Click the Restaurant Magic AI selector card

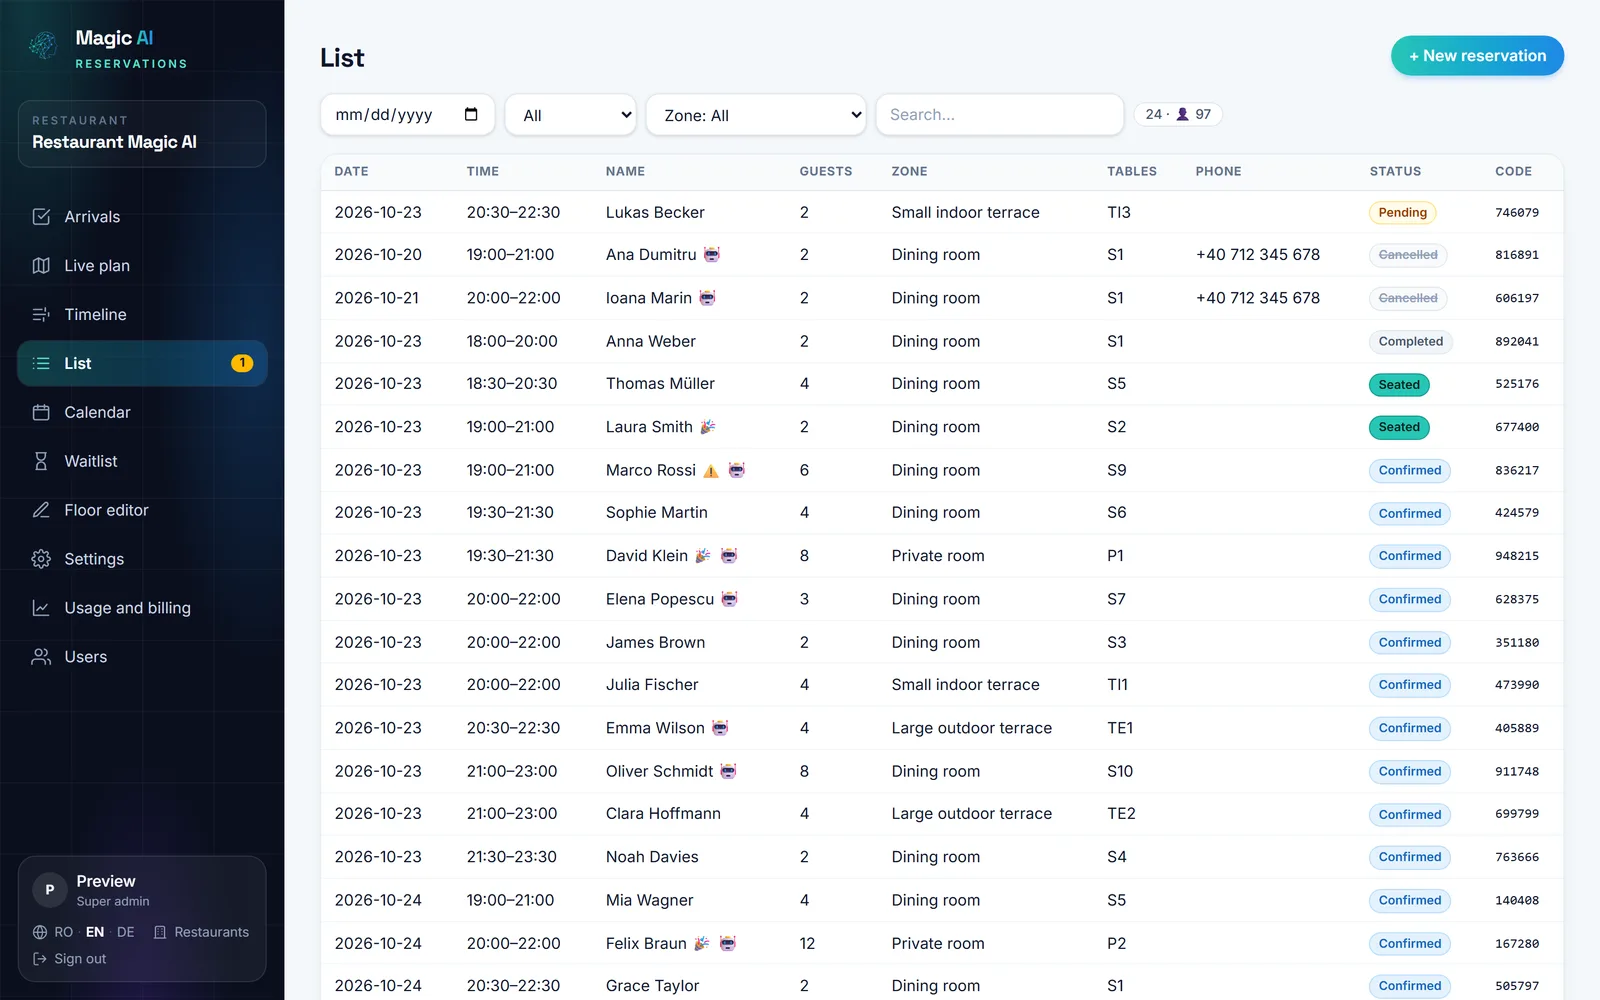click(142, 133)
